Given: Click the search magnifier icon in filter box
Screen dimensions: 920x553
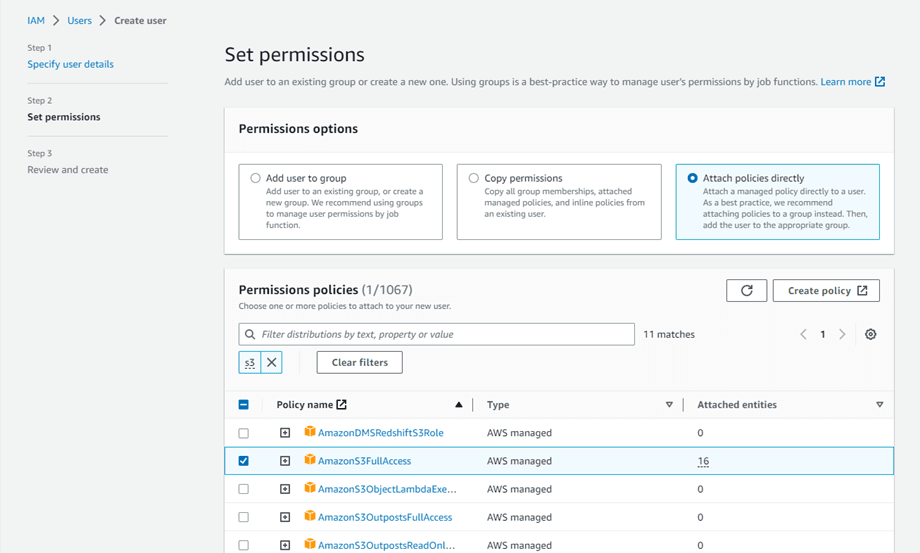Looking at the screenshot, I should click(x=250, y=334).
